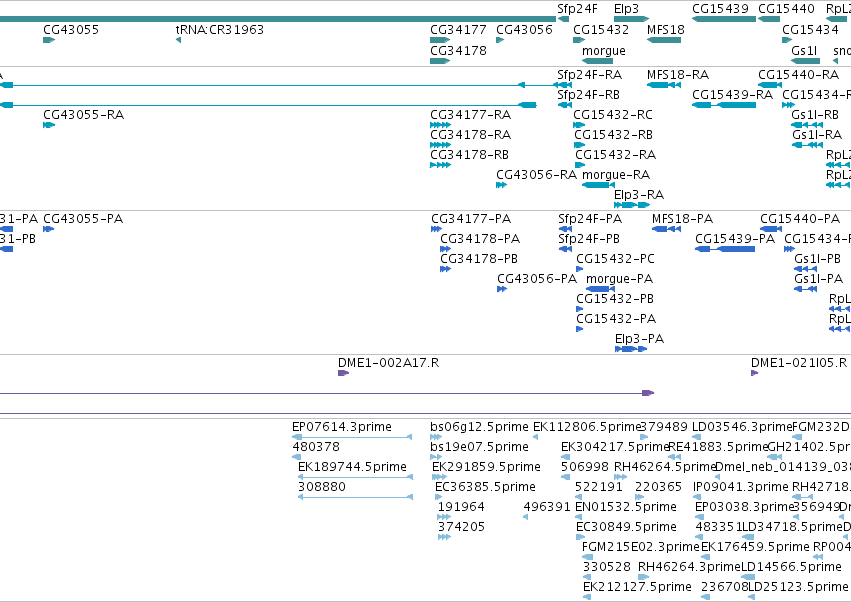Open the CG34178 gene label

click(x=459, y=51)
